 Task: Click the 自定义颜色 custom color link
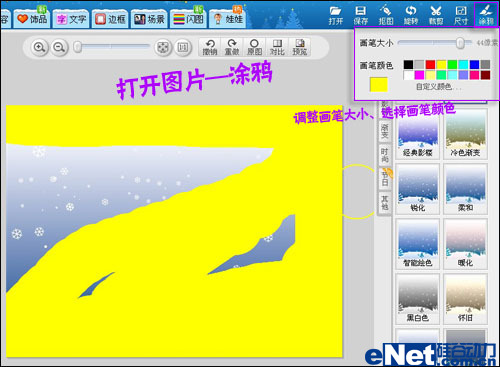point(438,87)
